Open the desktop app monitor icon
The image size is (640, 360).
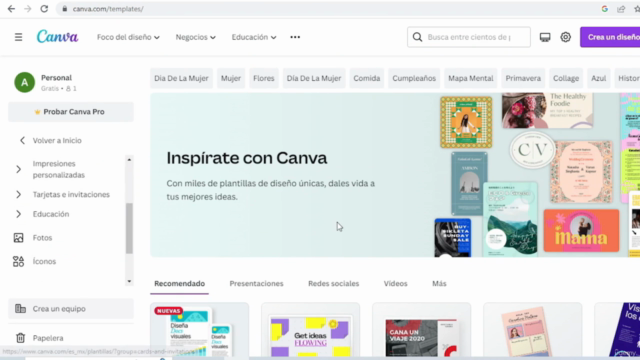pyautogui.click(x=545, y=37)
